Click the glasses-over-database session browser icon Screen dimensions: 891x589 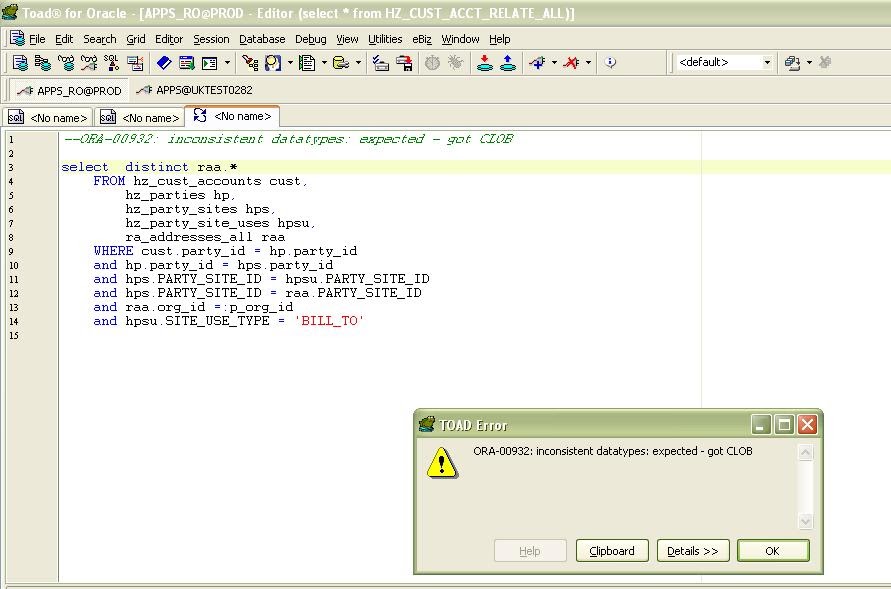pos(66,62)
